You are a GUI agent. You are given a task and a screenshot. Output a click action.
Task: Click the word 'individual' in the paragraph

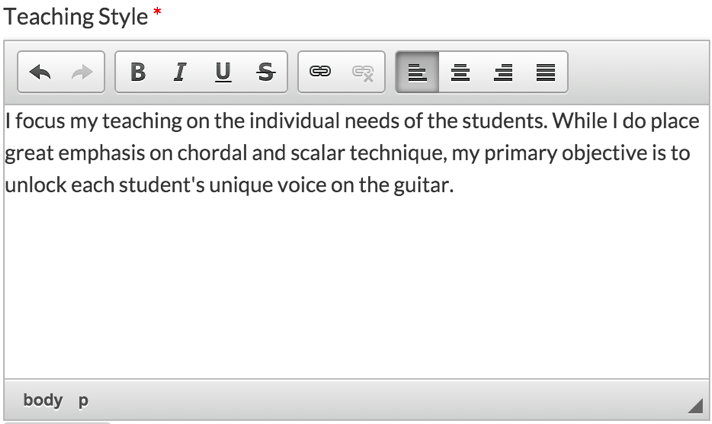[x=294, y=121]
